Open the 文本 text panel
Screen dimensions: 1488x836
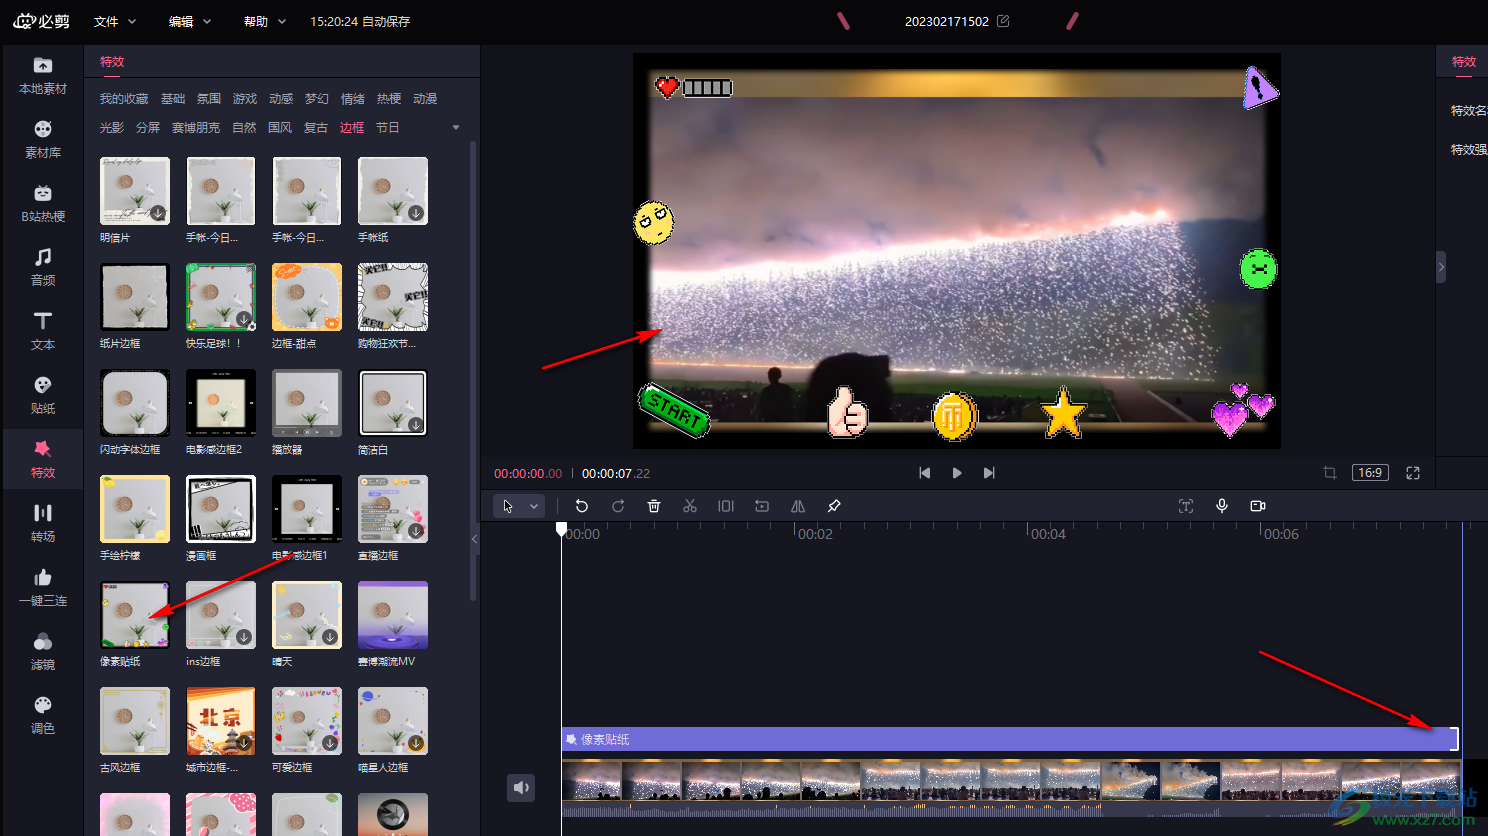[x=43, y=332]
